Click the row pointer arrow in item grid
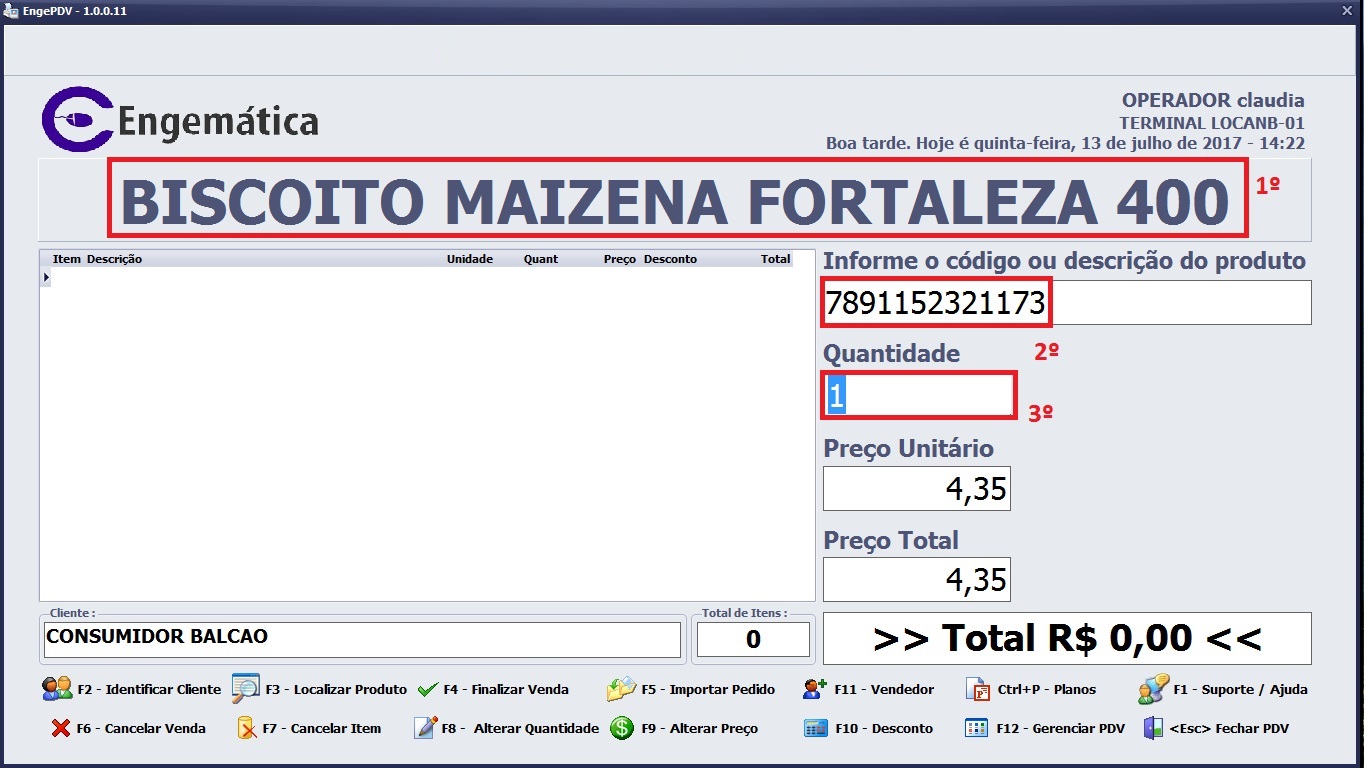The width and height of the screenshot is (1364, 768). point(45,277)
